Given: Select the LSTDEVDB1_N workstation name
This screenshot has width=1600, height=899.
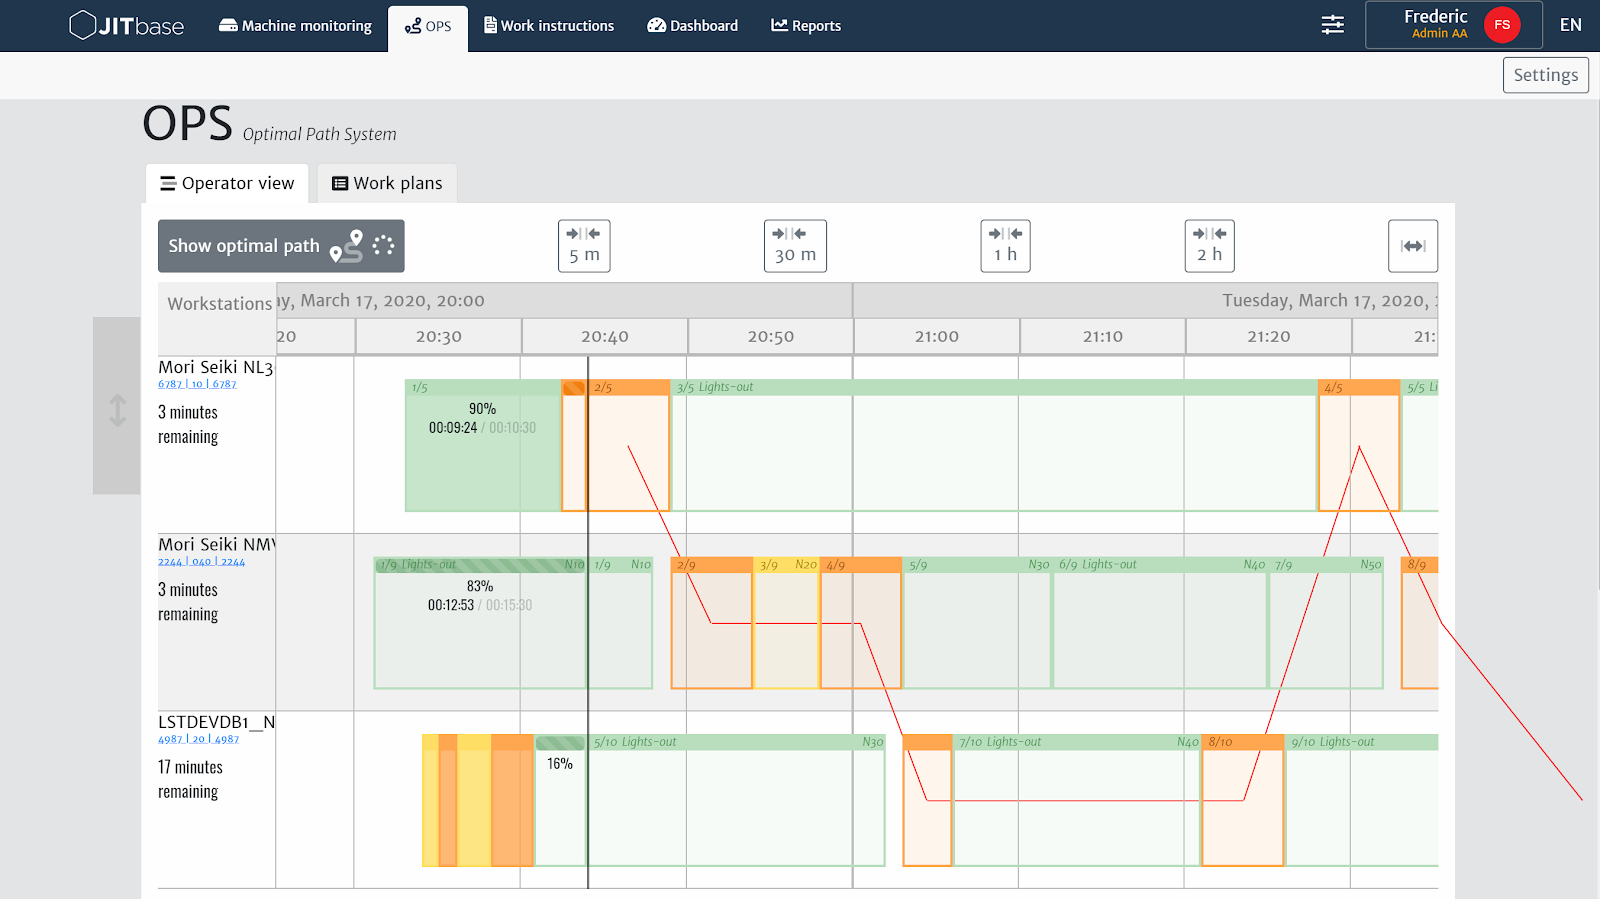Looking at the screenshot, I should (x=216, y=722).
